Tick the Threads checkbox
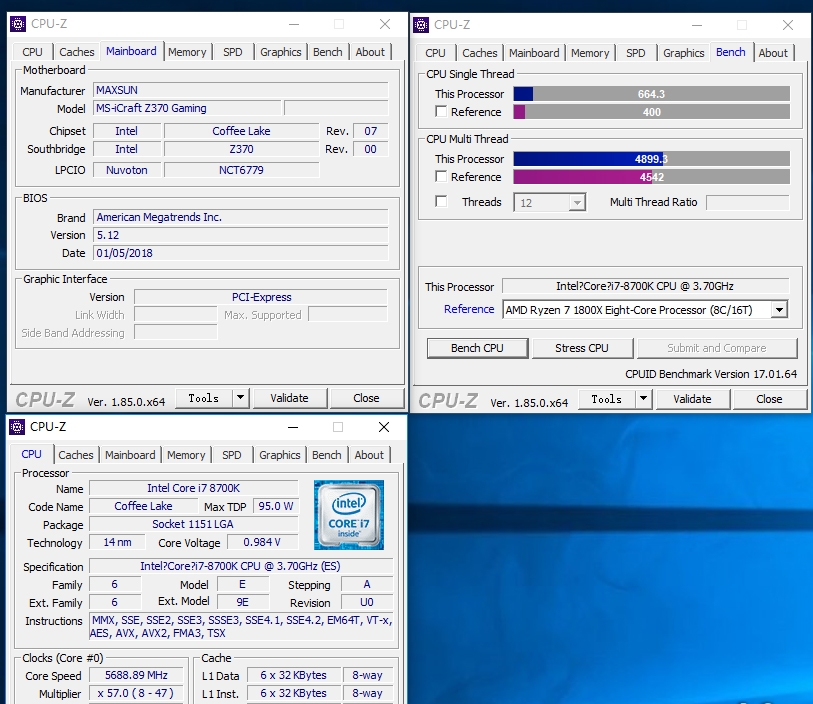 pyautogui.click(x=441, y=202)
